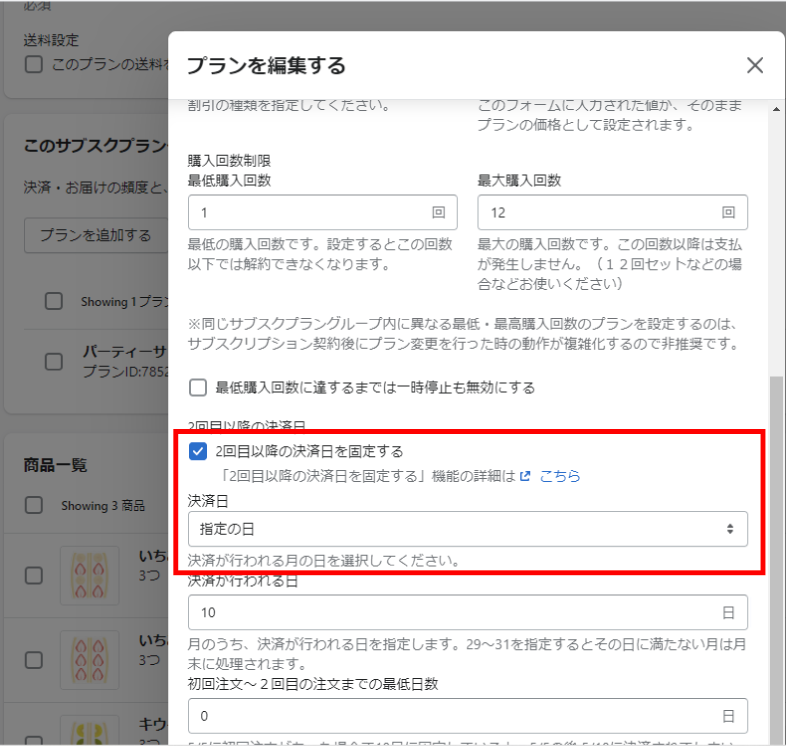Click the 商品一覧 heading in background
The width and height of the screenshot is (786, 746).
tap(55, 465)
